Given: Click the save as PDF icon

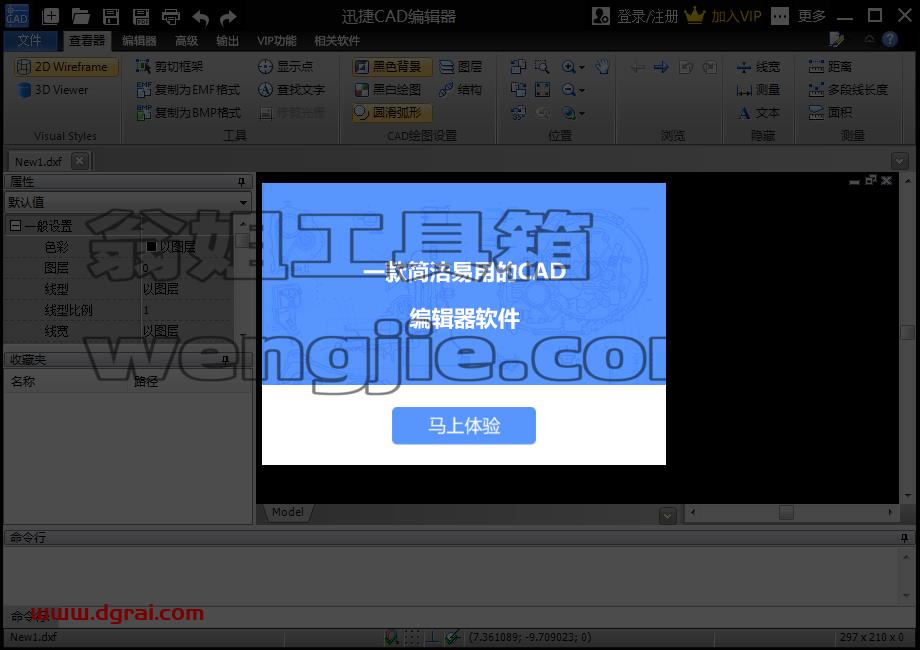Looking at the screenshot, I should coord(141,16).
